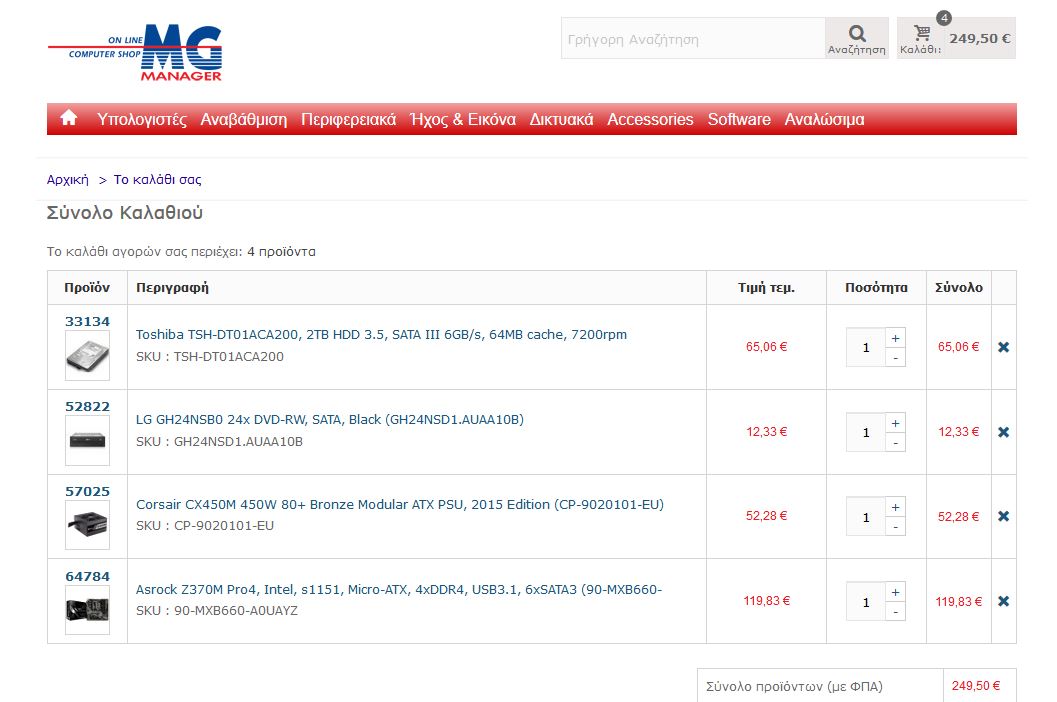The height and width of the screenshot is (702, 1057).
Task: Click the MG Manager logo
Action: click(x=135, y=53)
